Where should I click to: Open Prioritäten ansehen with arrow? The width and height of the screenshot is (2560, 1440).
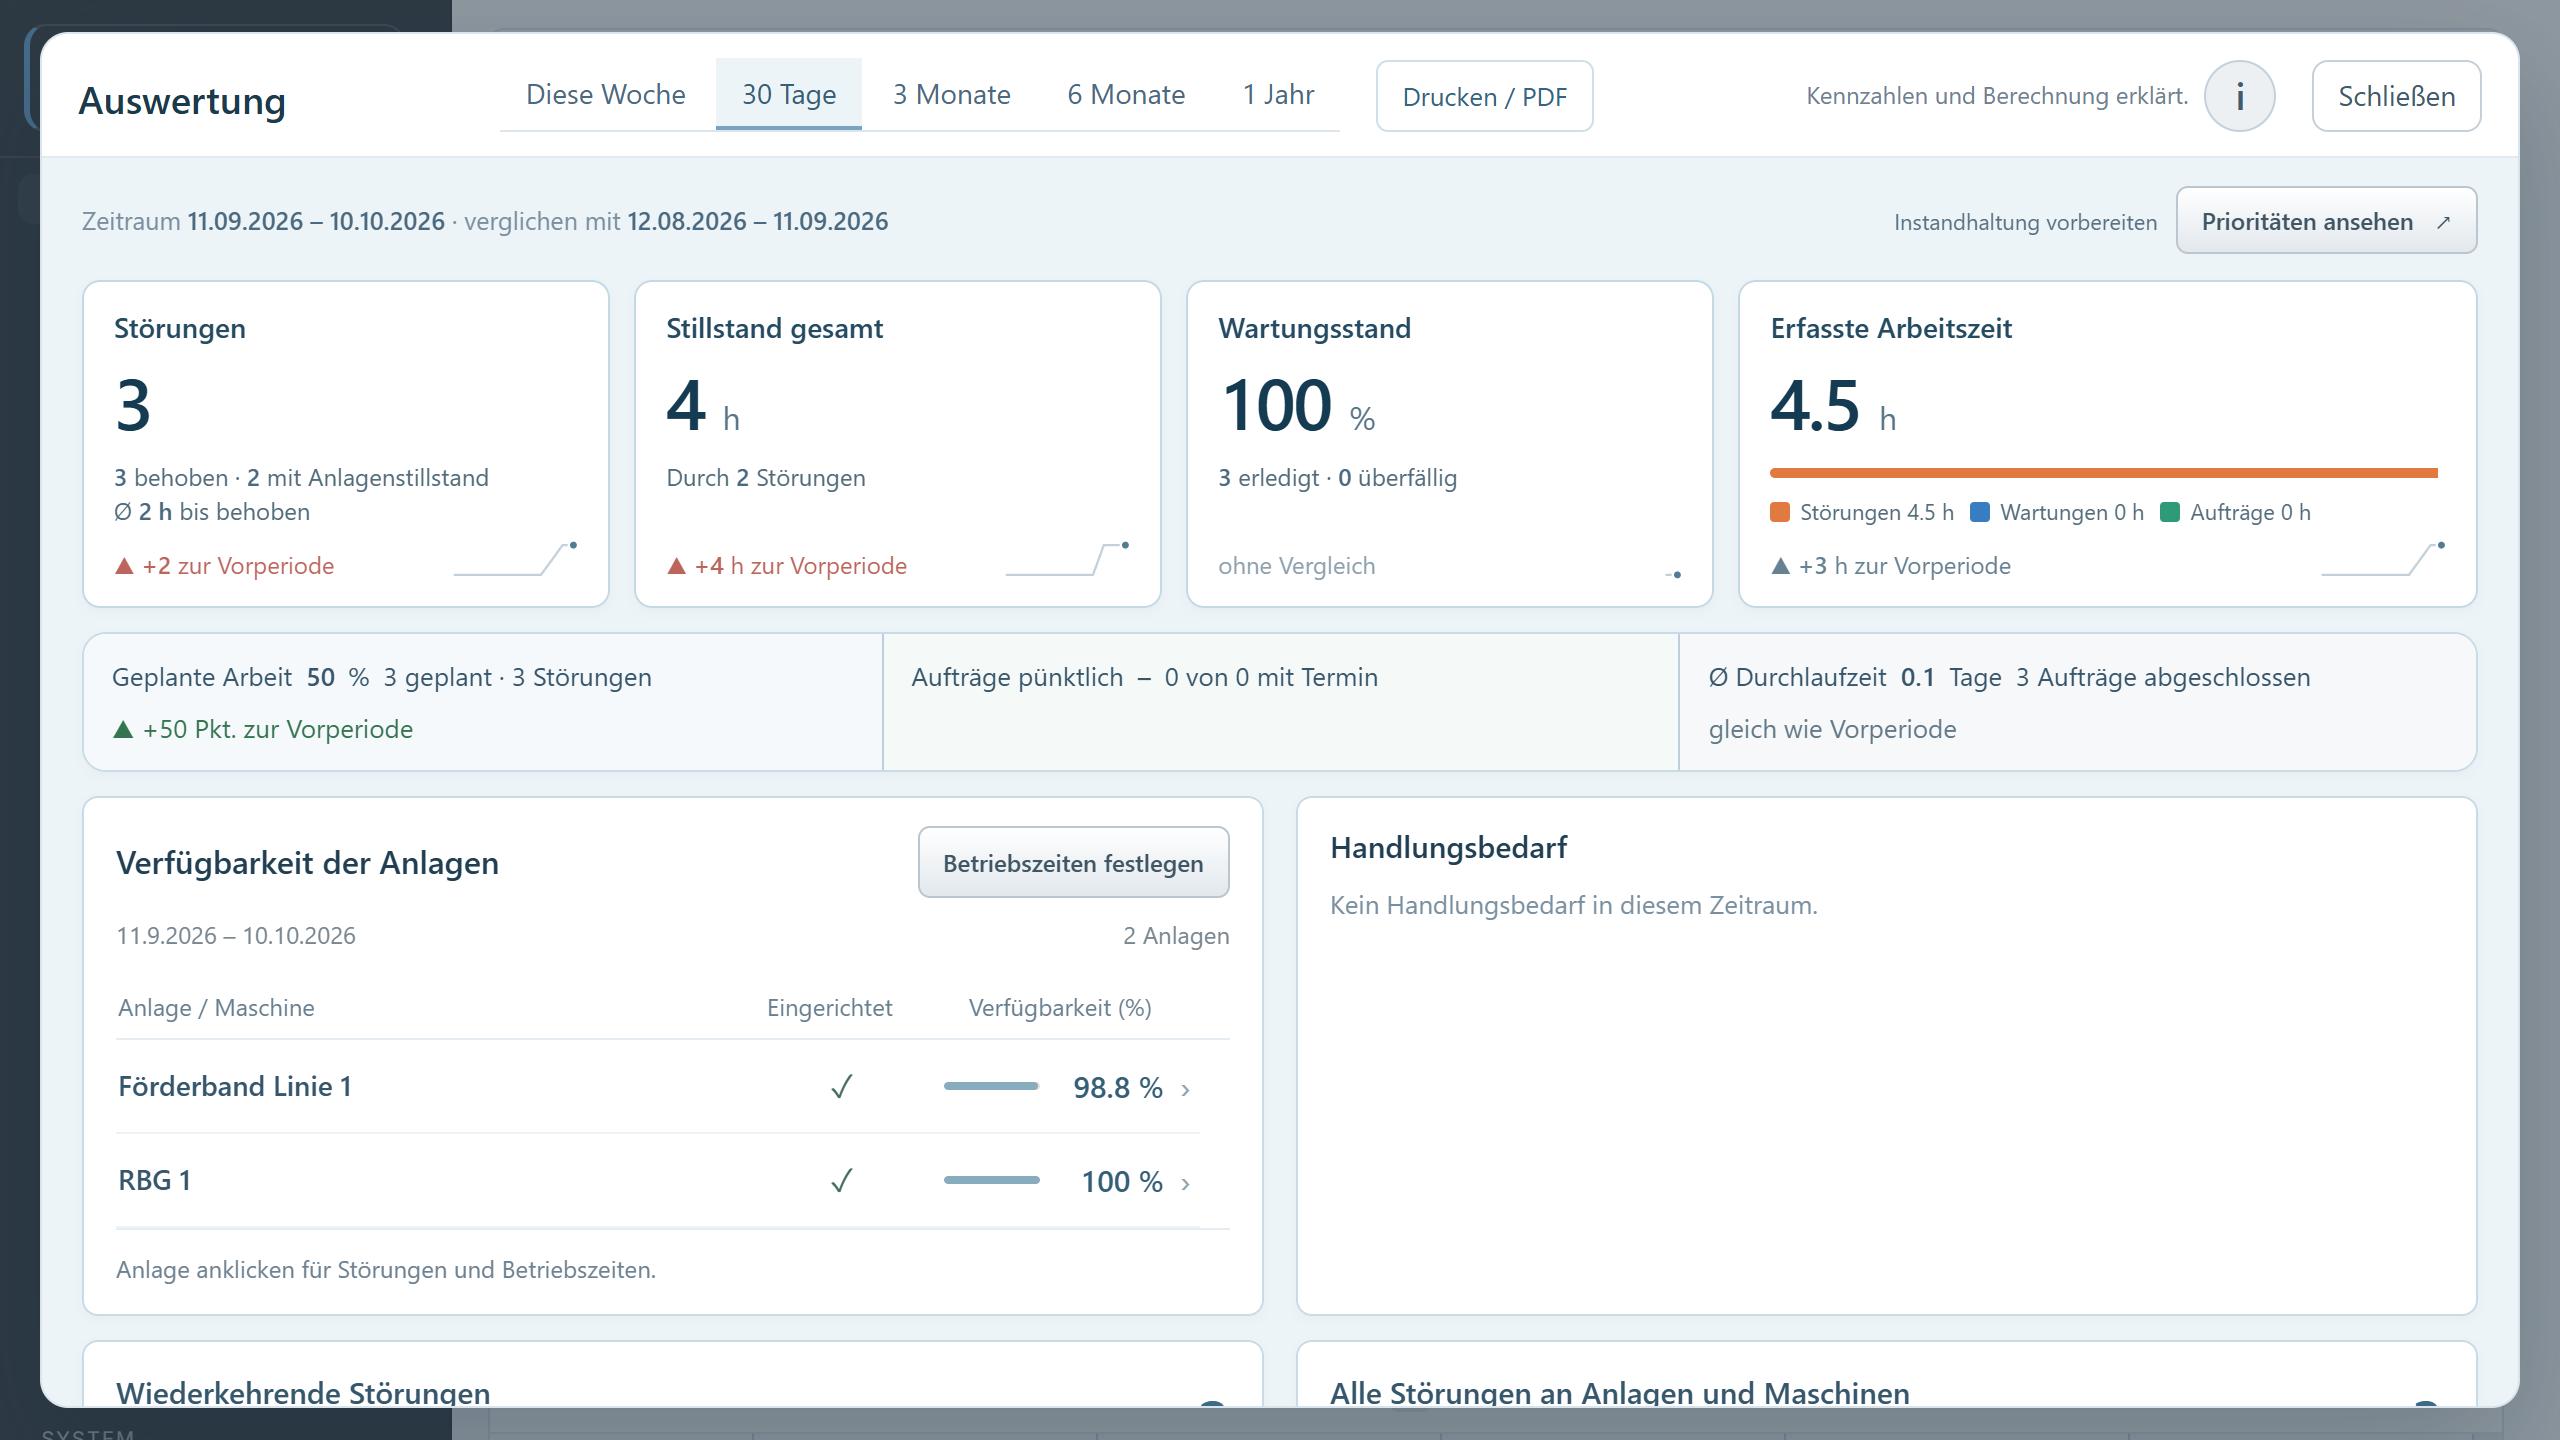pyautogui.click(x=2326, y=221)
